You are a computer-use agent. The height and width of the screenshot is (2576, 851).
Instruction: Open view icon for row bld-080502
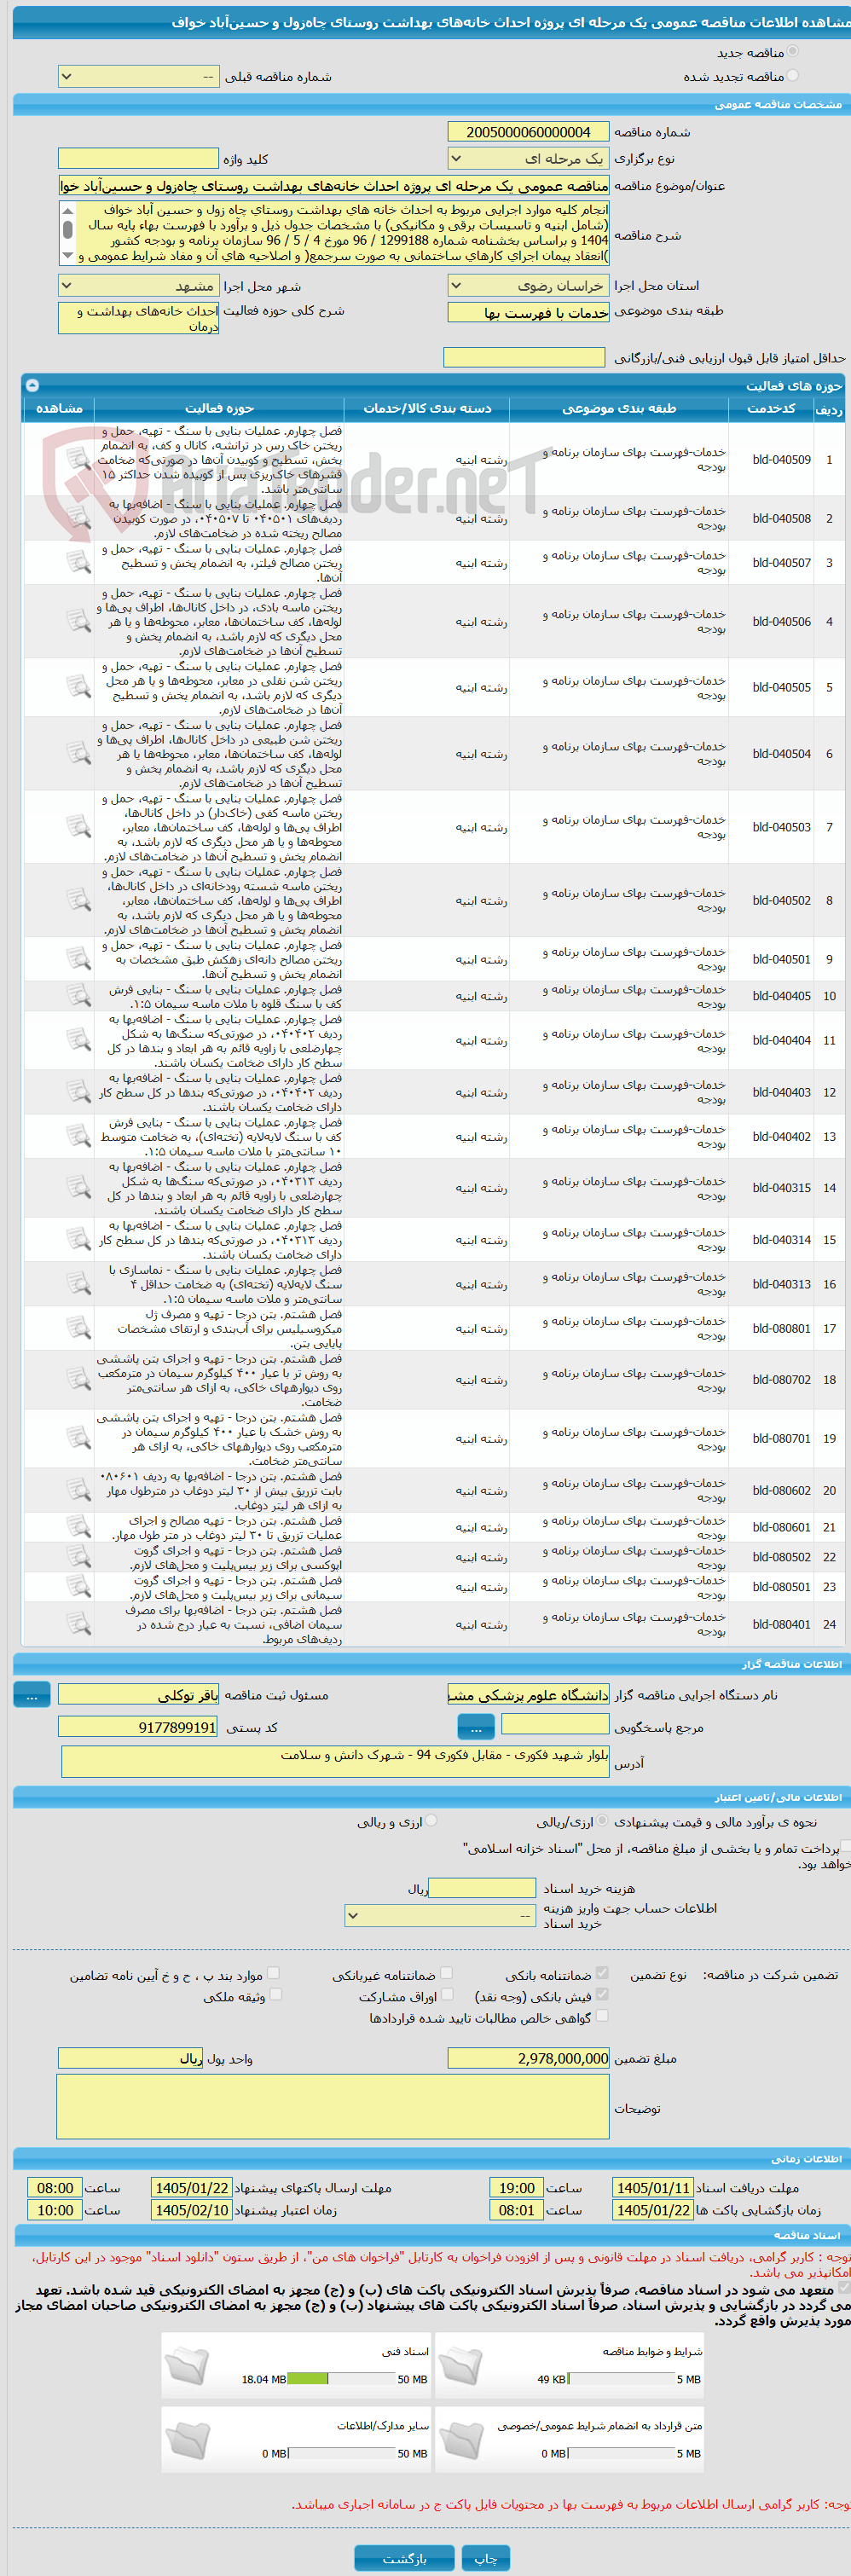(x=78, y=1557)
